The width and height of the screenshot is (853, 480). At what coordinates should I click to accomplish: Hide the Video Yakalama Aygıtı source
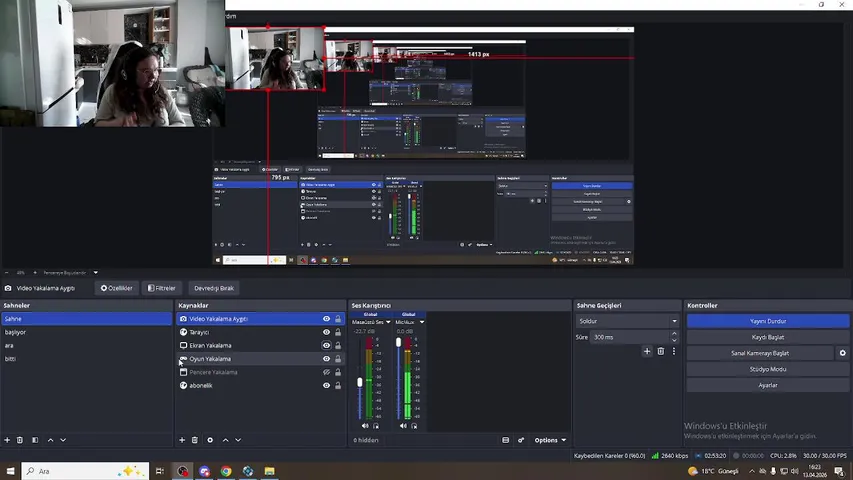(326, 319)
